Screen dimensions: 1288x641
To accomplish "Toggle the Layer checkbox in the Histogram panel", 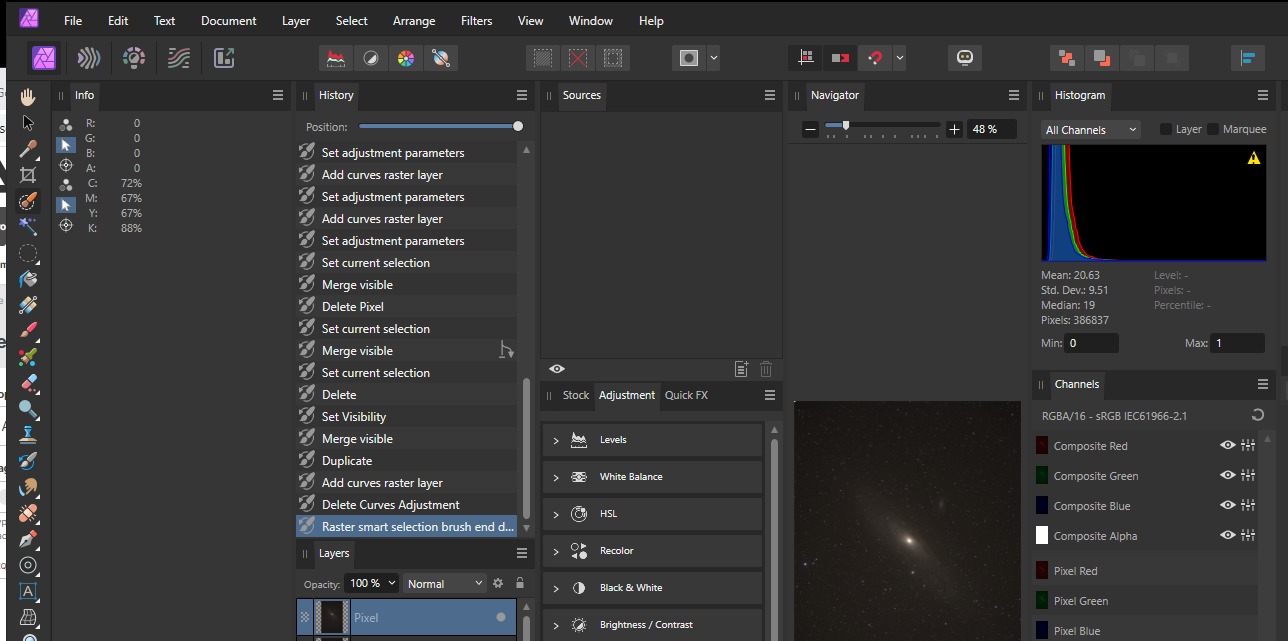I will click(x=1168, y=129).
